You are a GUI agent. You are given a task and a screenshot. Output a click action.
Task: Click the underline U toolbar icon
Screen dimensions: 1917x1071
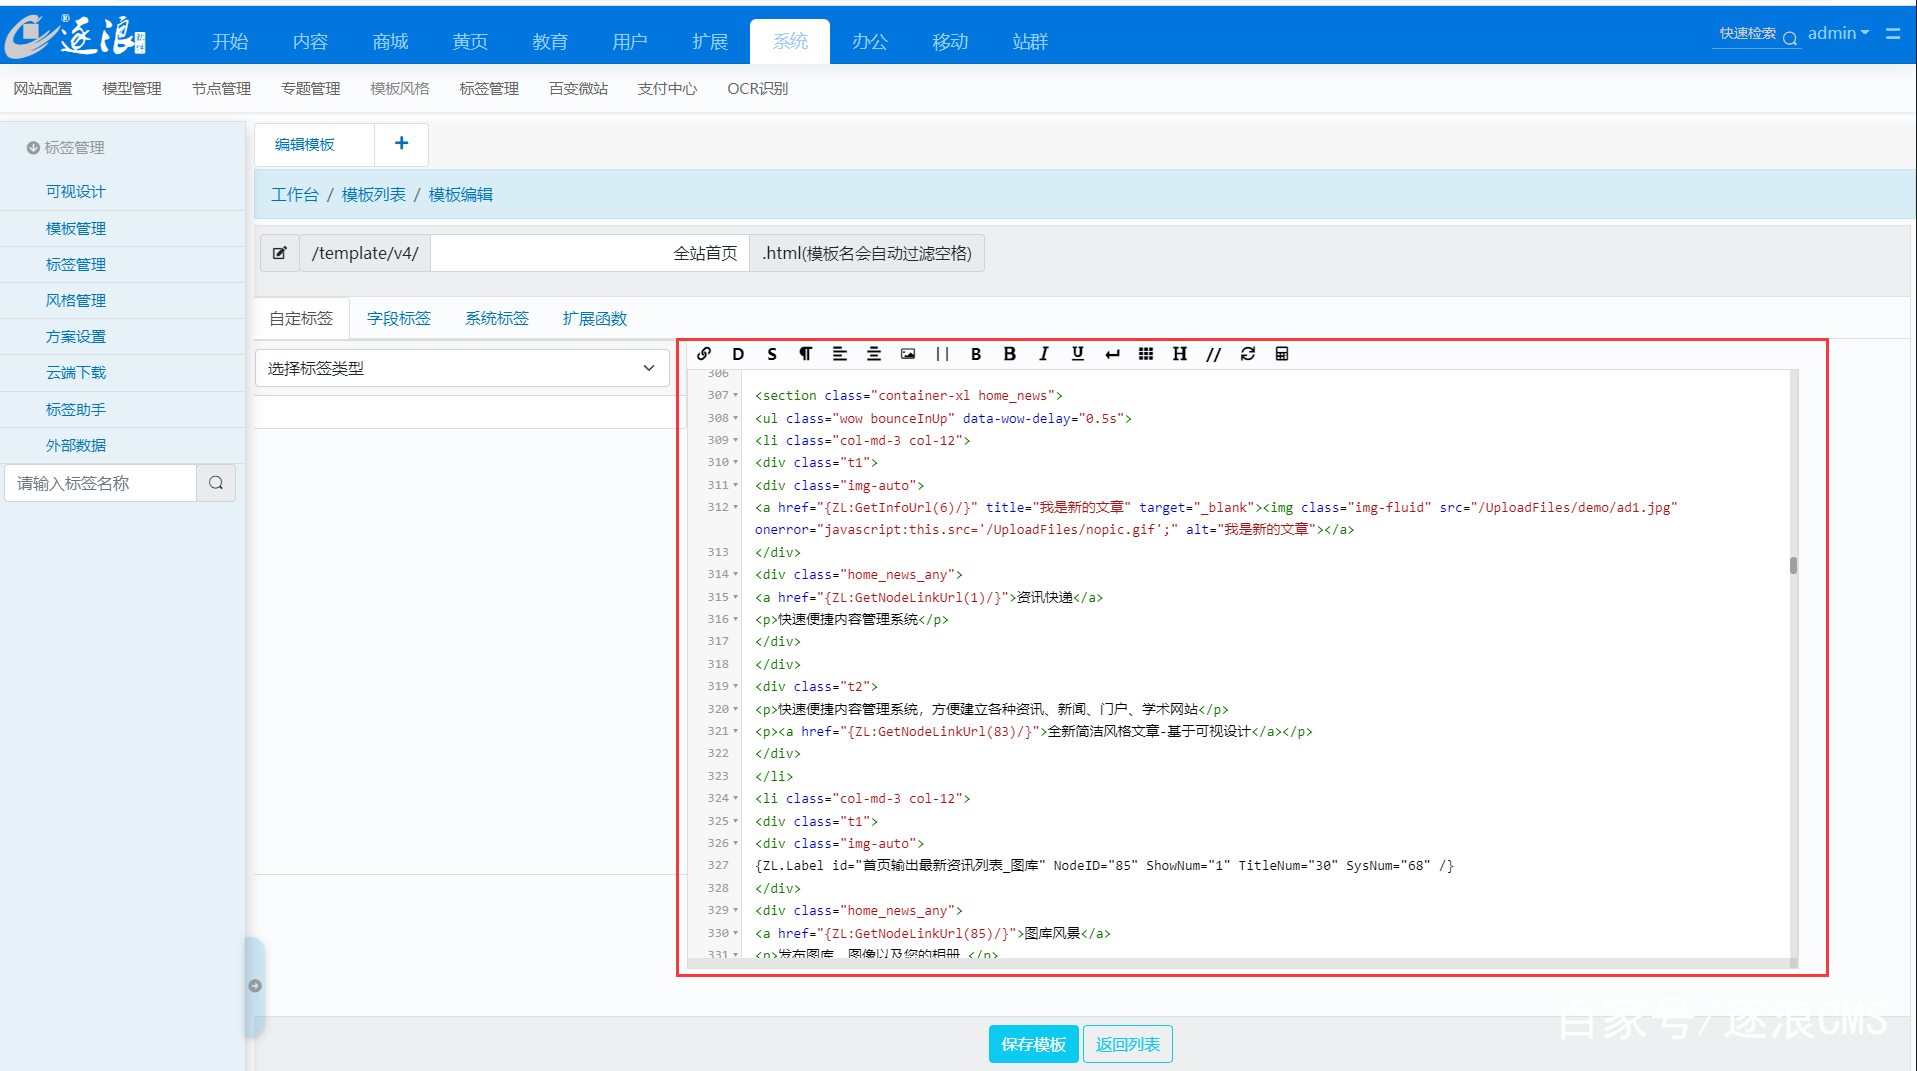[x=1078, y=354]
